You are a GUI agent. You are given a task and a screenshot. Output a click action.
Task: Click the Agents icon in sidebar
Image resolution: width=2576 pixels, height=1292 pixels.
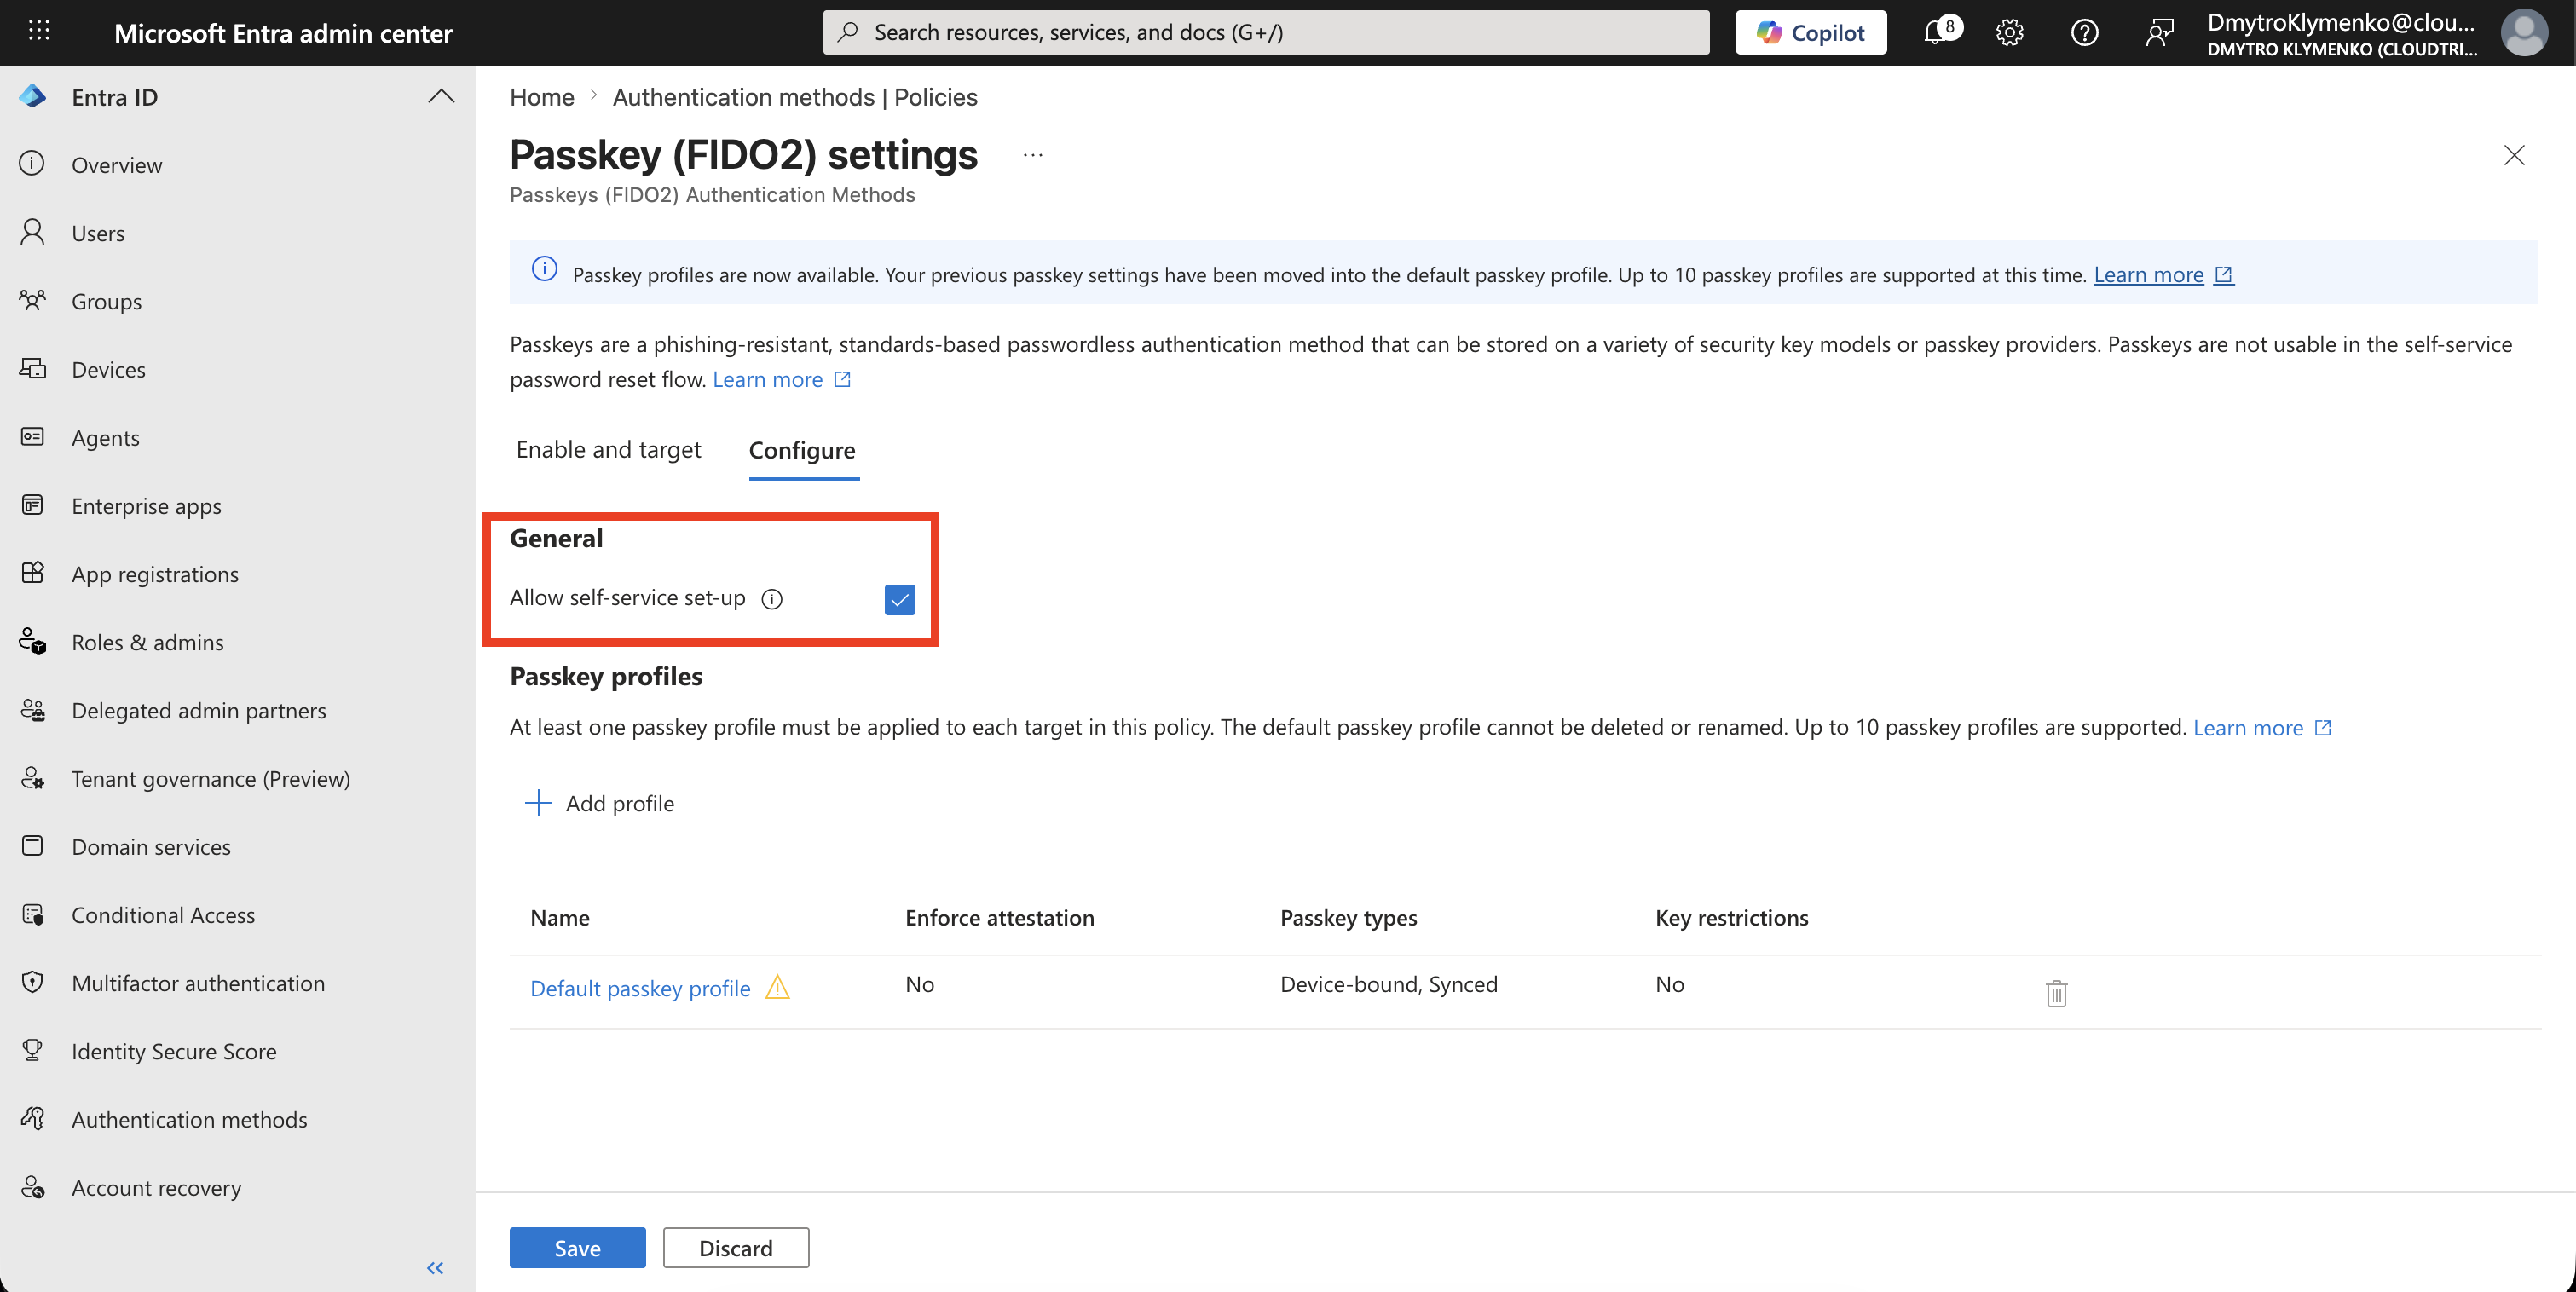[x=32, y=437]
